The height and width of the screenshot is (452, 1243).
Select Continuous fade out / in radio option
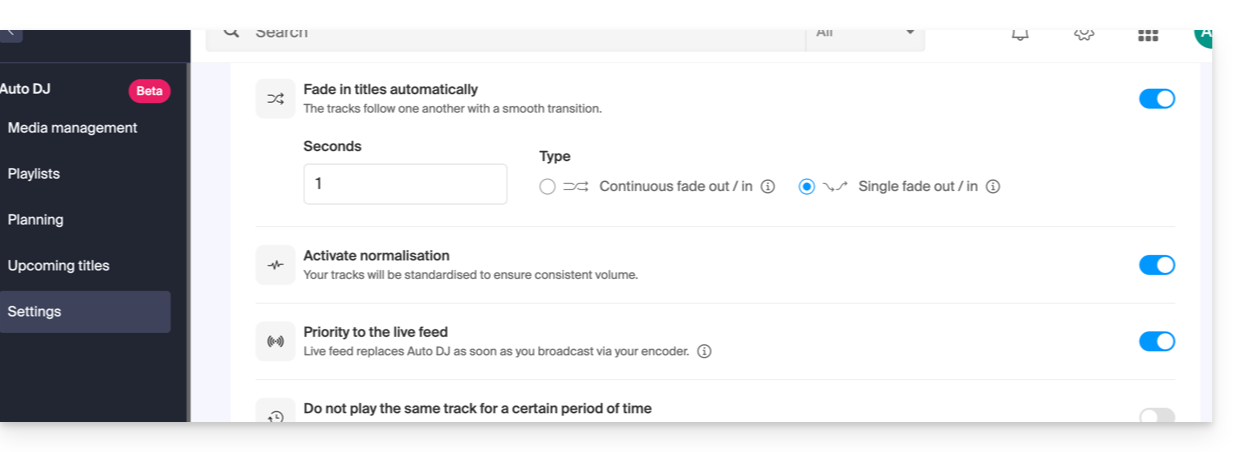[547, 187]
